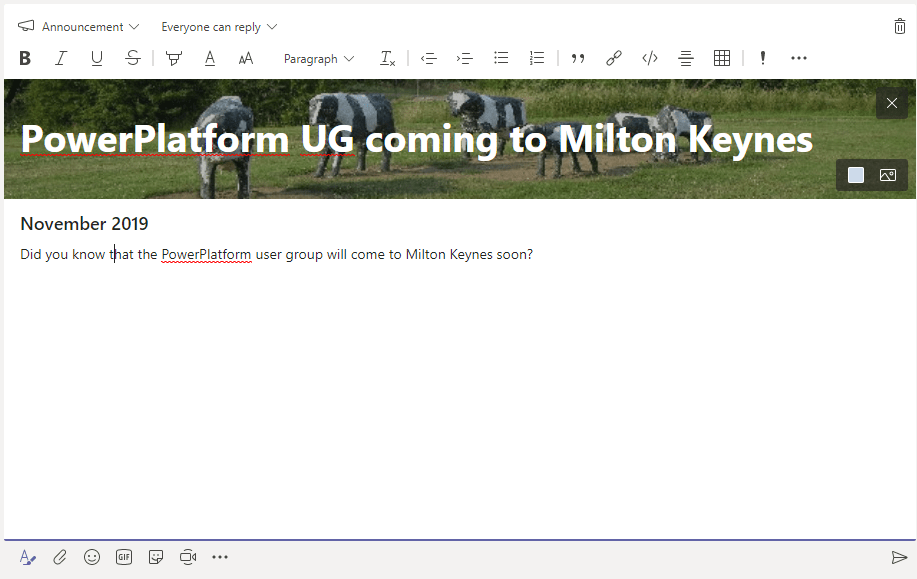Screen dimensions: 917x579
Task: Insert a bulleted list
Action: [501, 58]
